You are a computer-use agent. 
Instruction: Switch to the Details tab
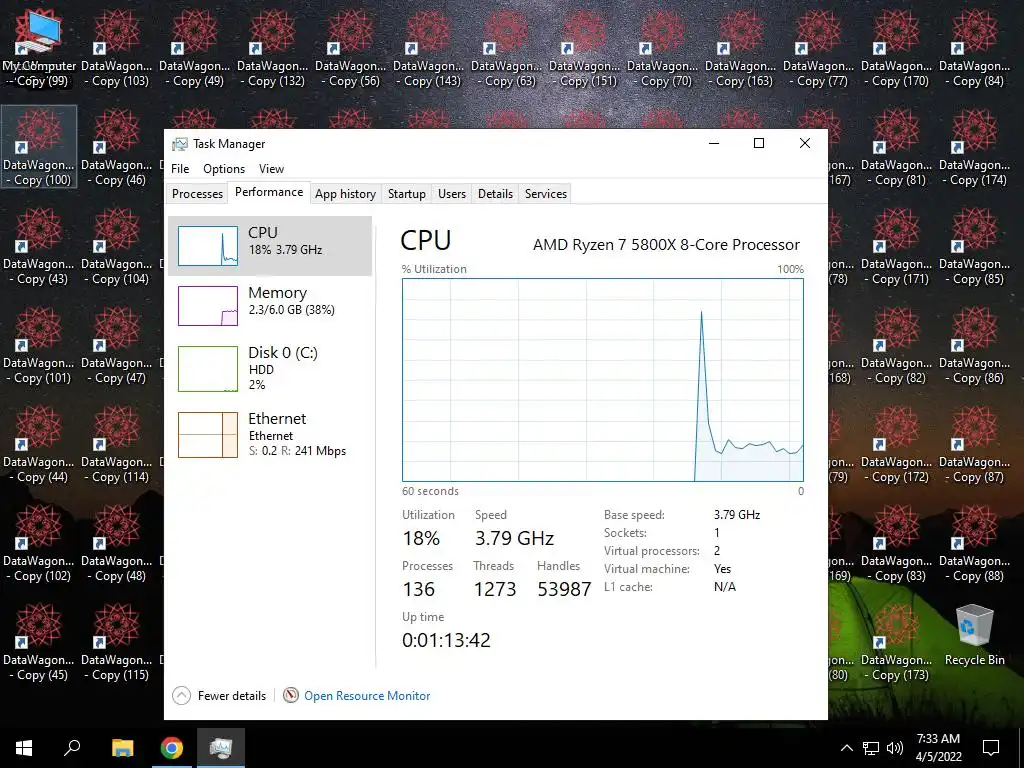495,193
